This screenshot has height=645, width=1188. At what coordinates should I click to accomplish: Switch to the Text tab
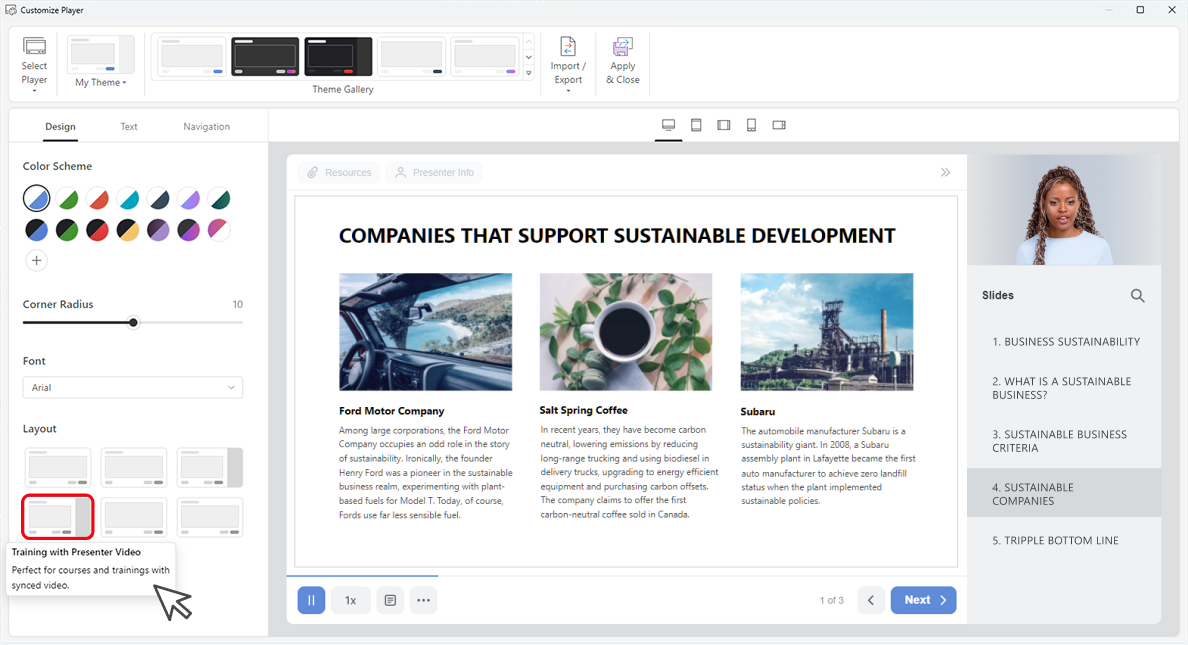(x=128, y=127)
